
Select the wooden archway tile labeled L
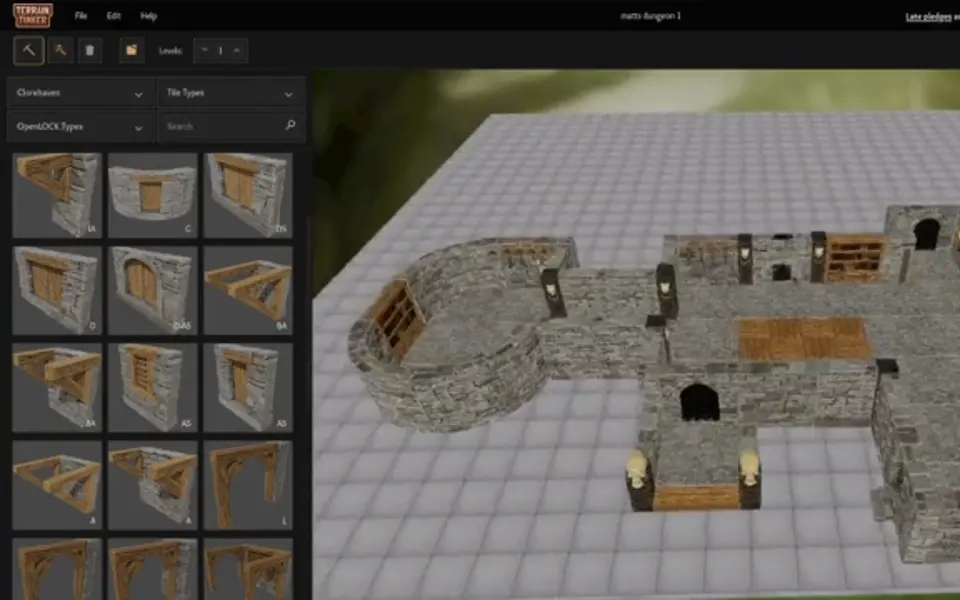pos(248,485)
